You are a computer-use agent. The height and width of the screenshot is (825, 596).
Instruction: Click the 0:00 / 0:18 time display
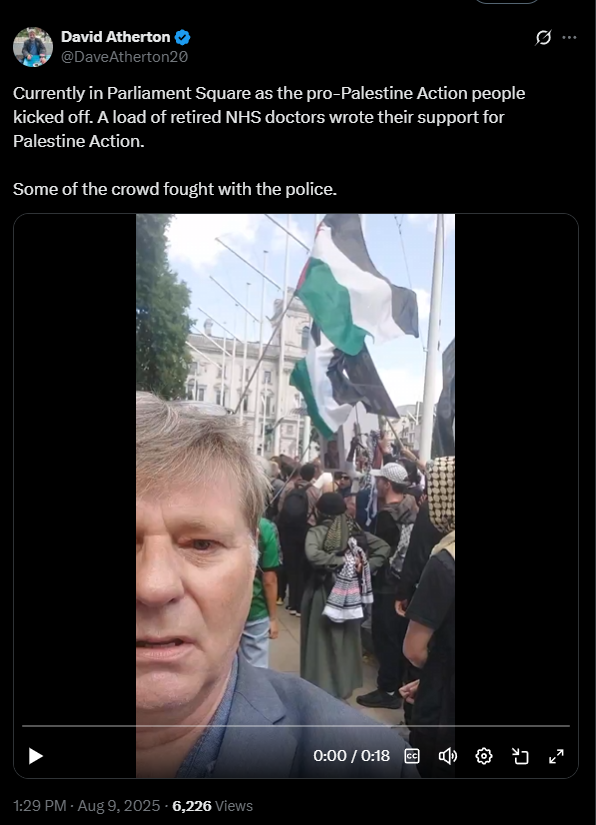click(x=351, y=756)
